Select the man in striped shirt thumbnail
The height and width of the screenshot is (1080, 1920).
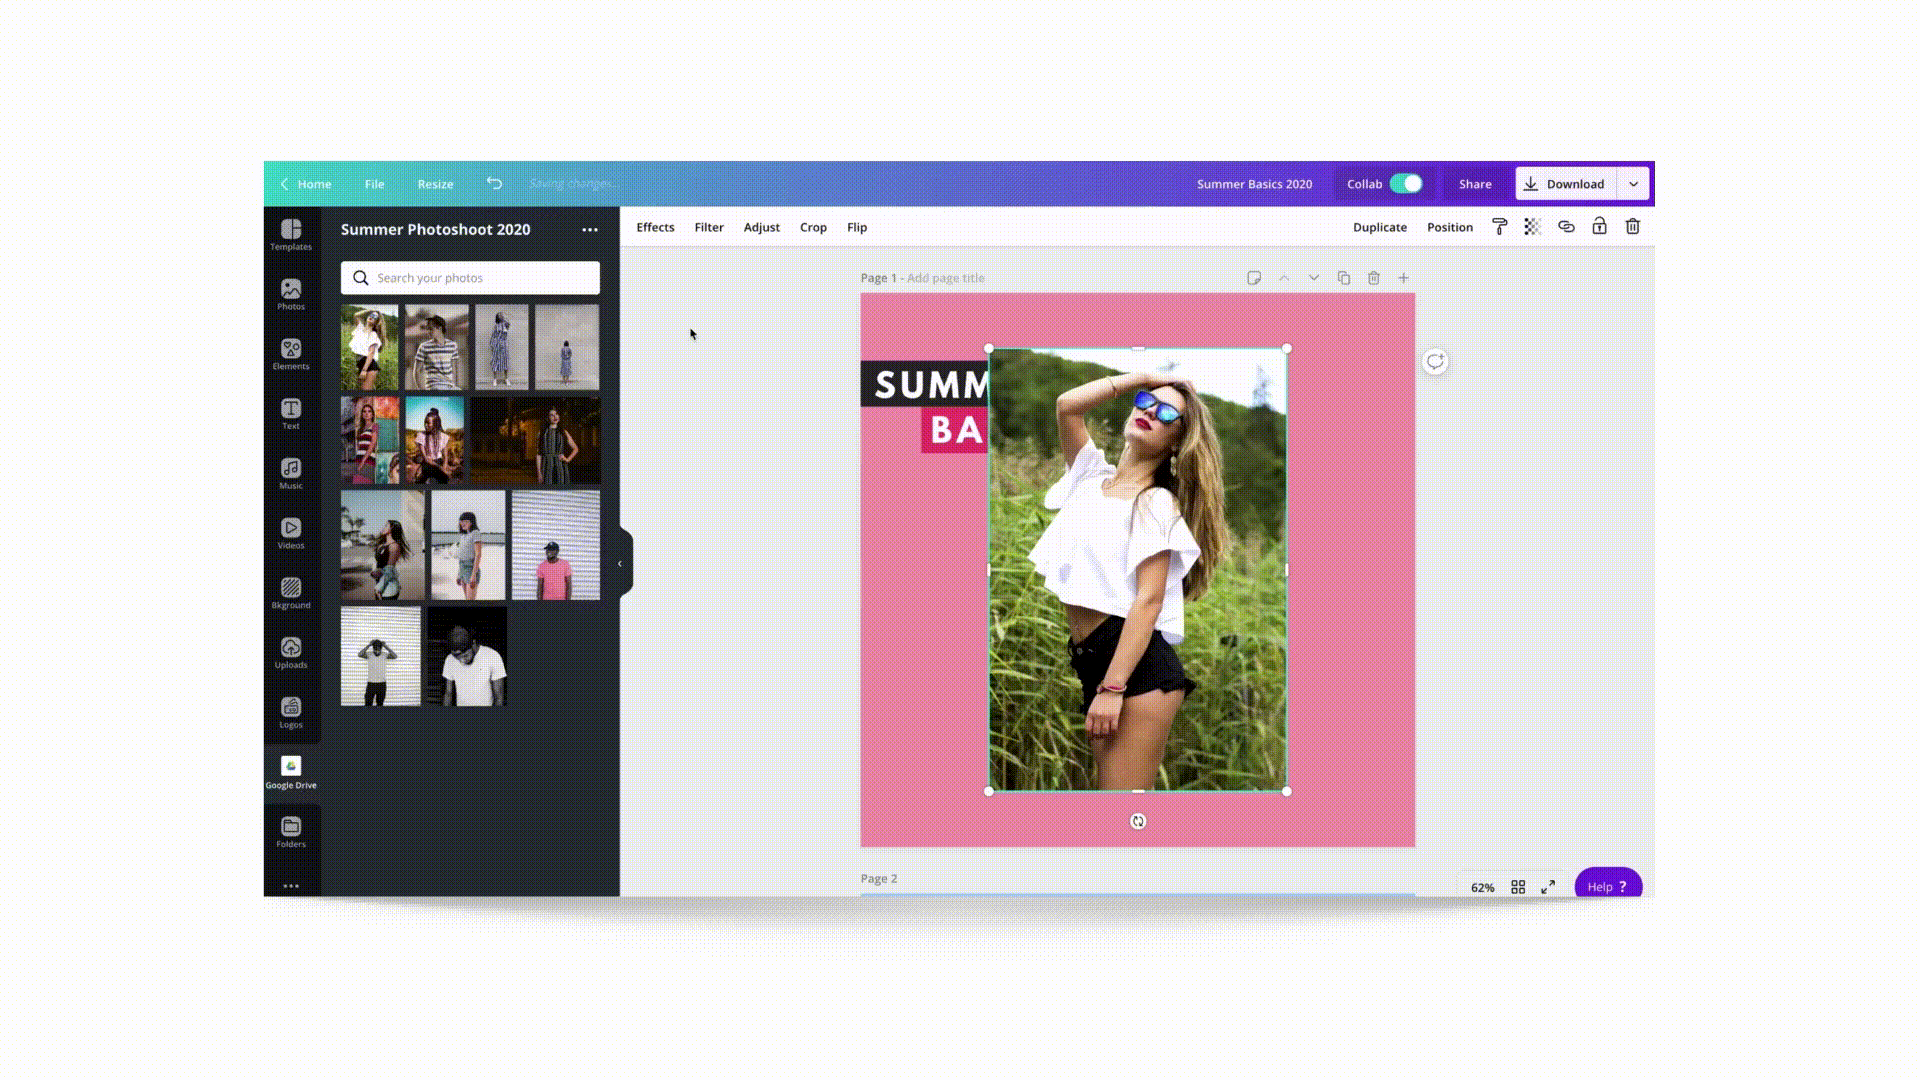tap(436, 347)
